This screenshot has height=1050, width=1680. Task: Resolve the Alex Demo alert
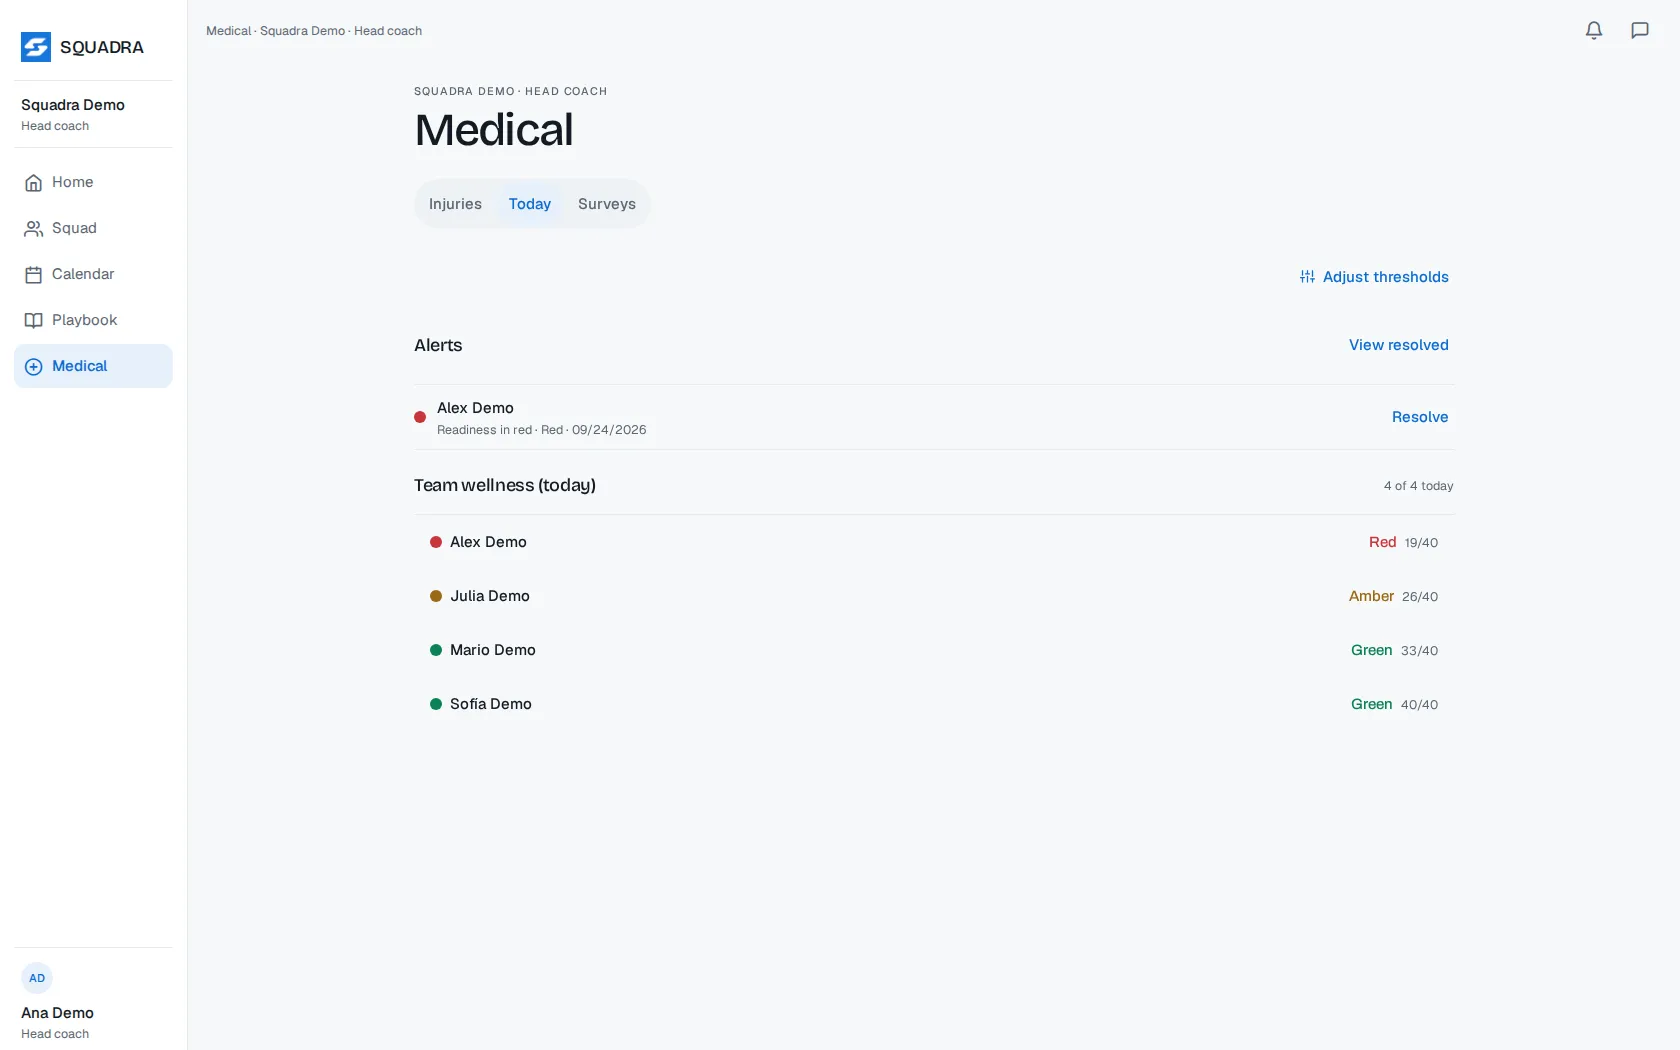pyautogui.click(x=1420, y=417)
